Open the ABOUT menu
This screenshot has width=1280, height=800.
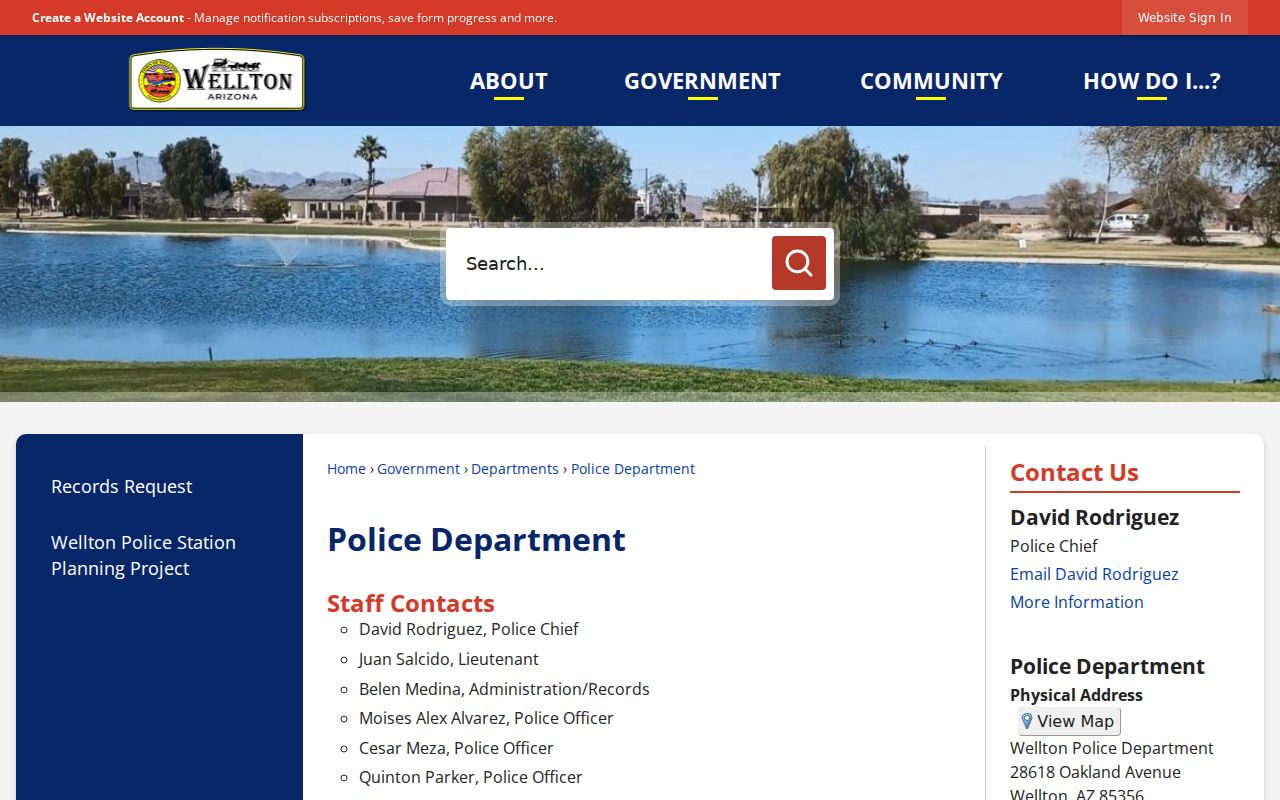(x=509, y=81)
